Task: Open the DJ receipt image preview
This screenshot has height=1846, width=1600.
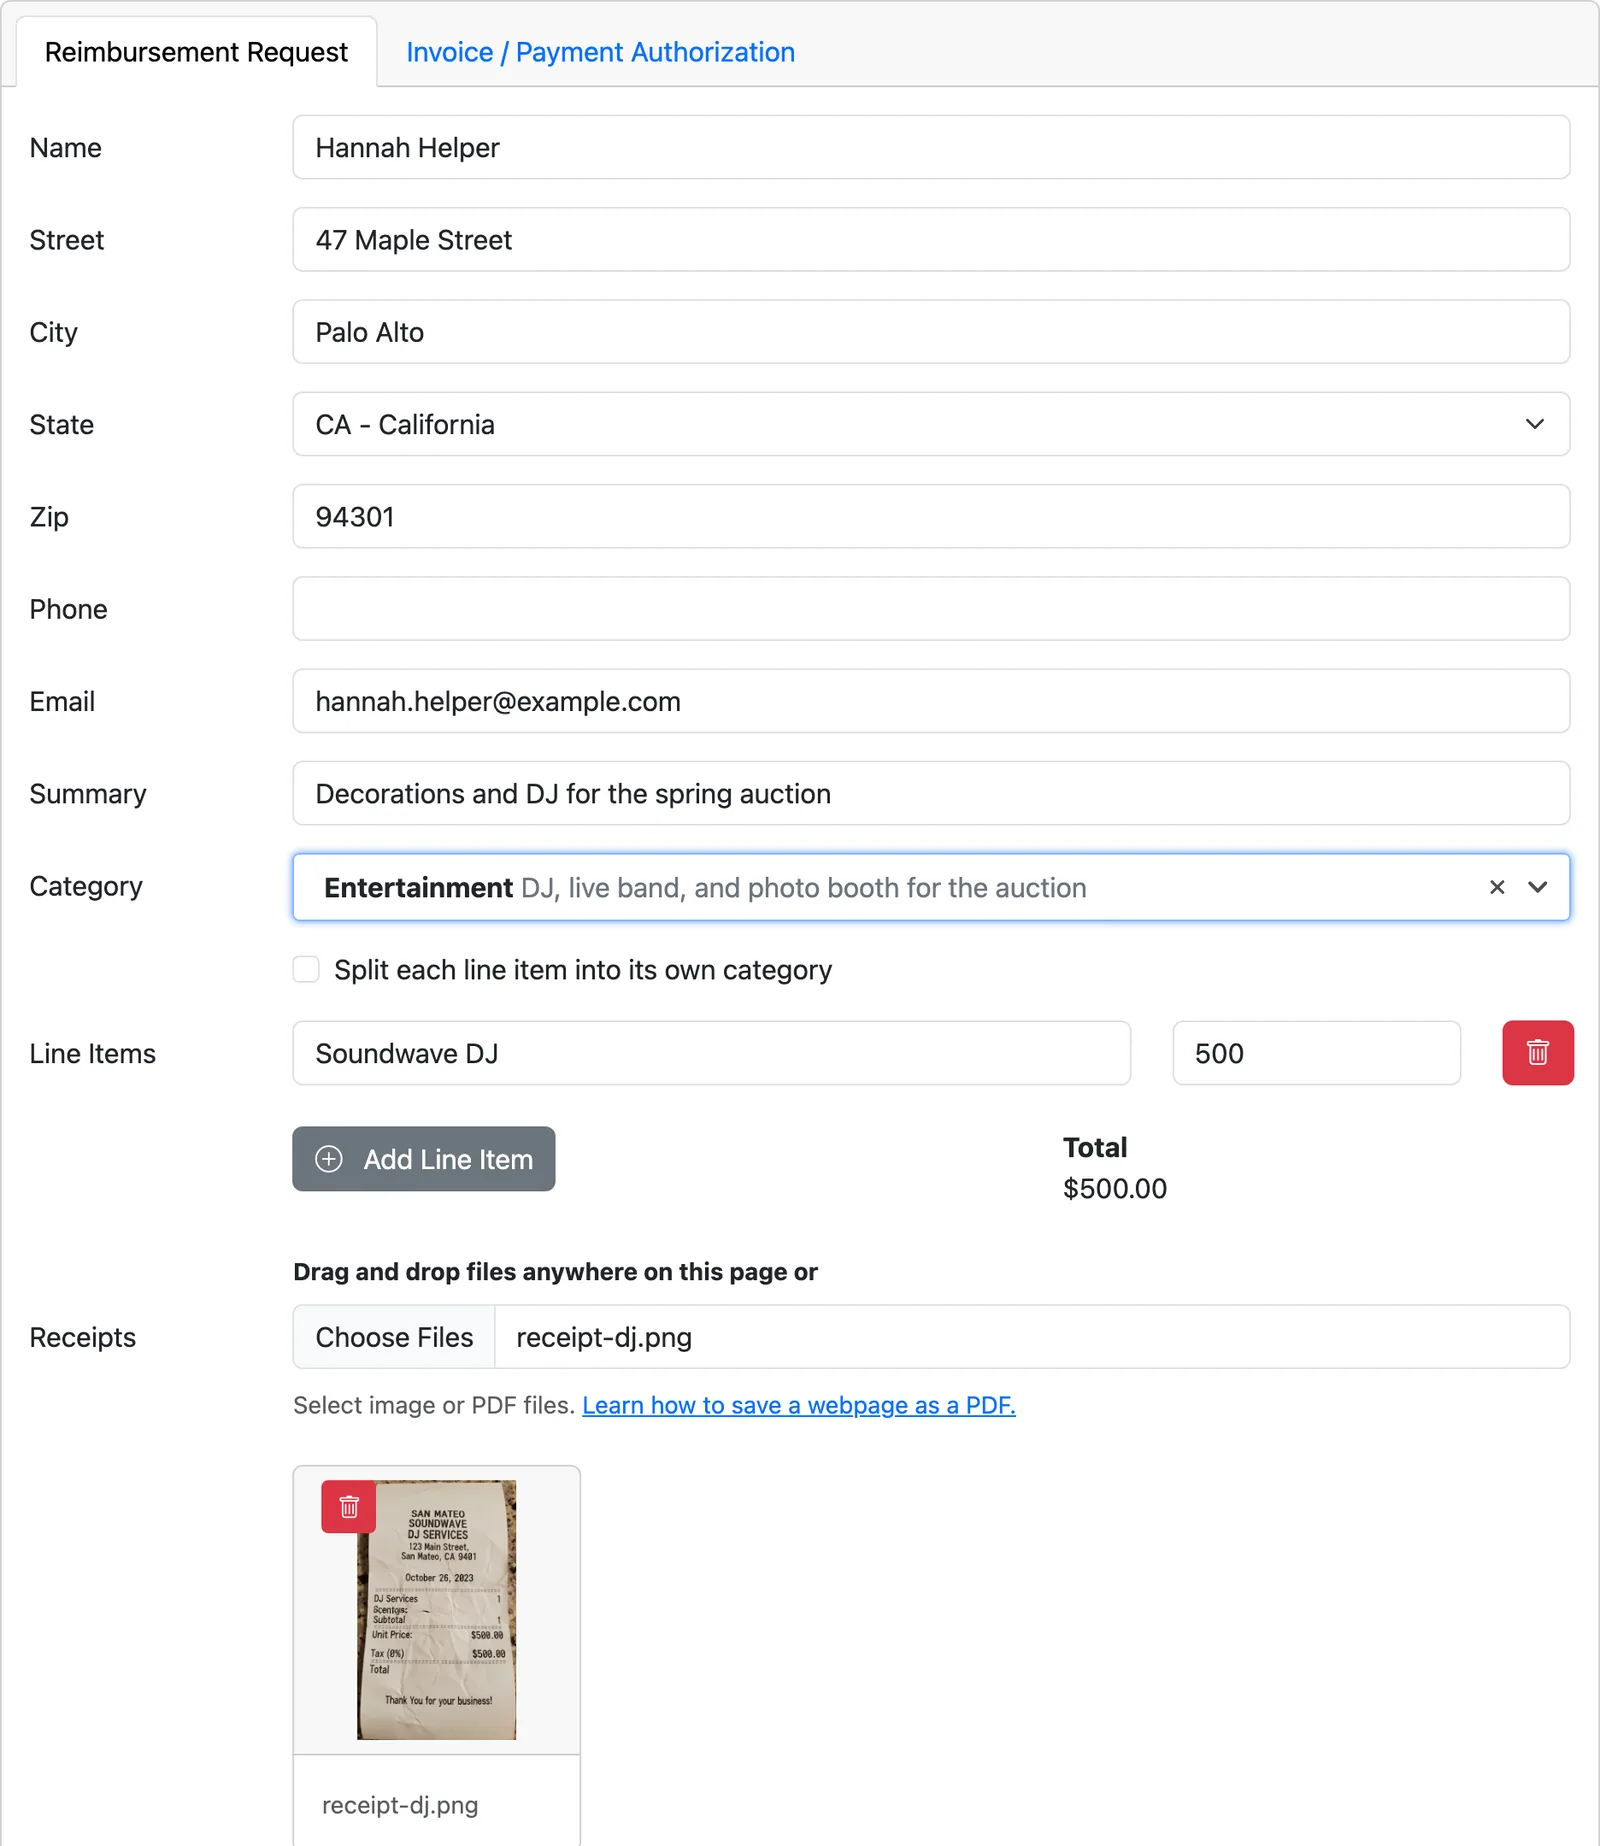Action: tap(437, 1610)
